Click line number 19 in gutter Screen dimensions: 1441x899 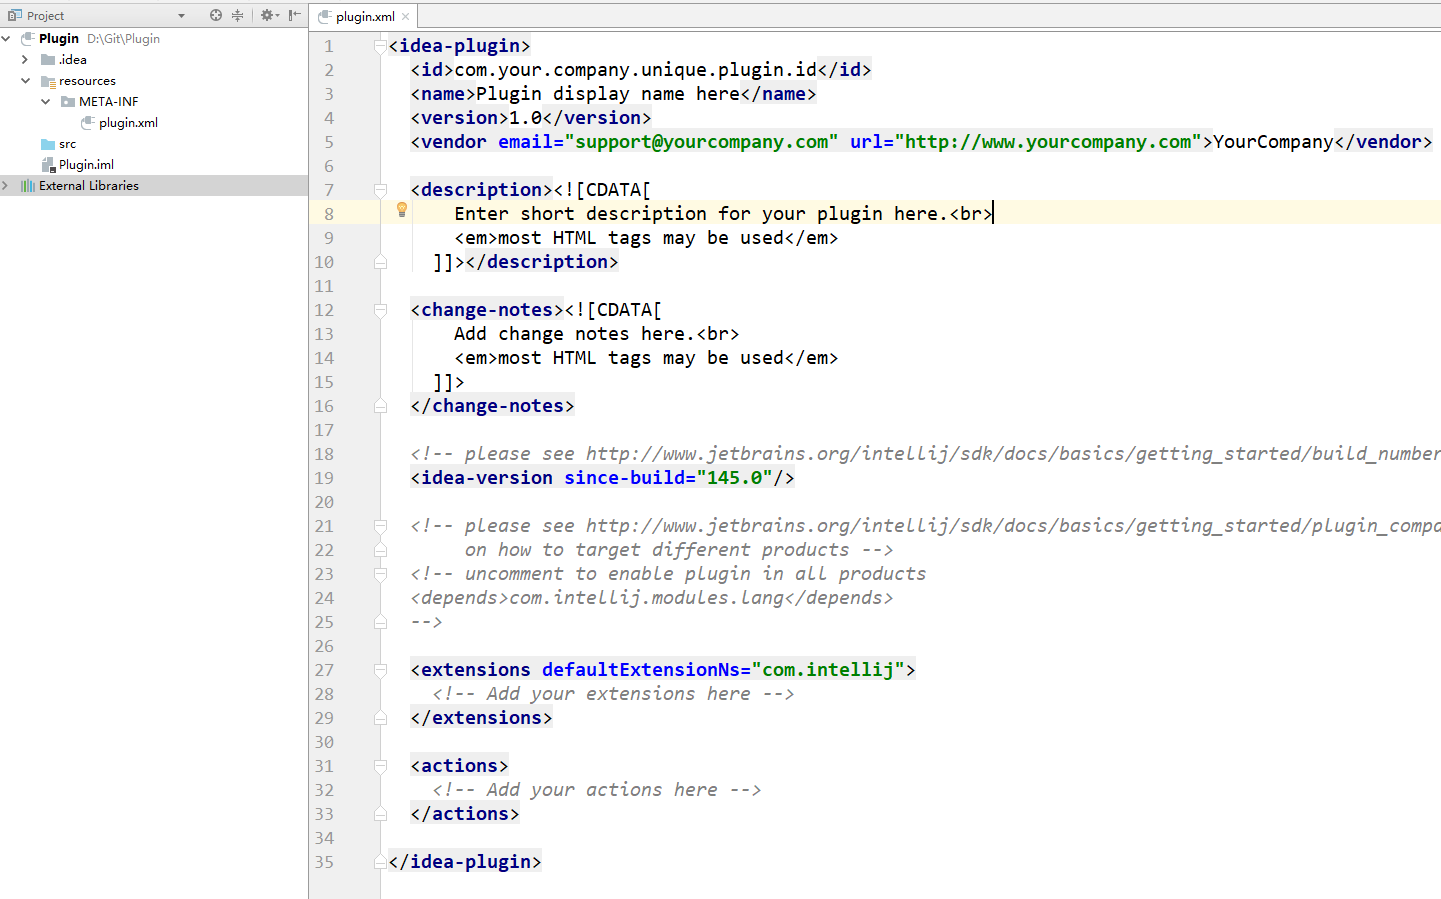pos(324,478)
